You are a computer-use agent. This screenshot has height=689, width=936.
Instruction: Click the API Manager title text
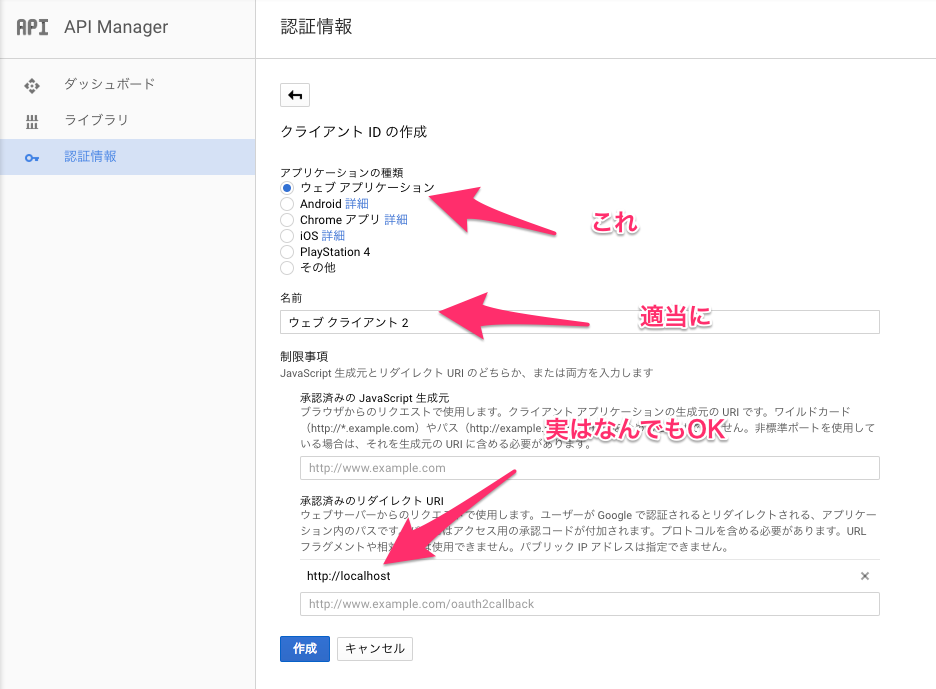tap(116, 27)
